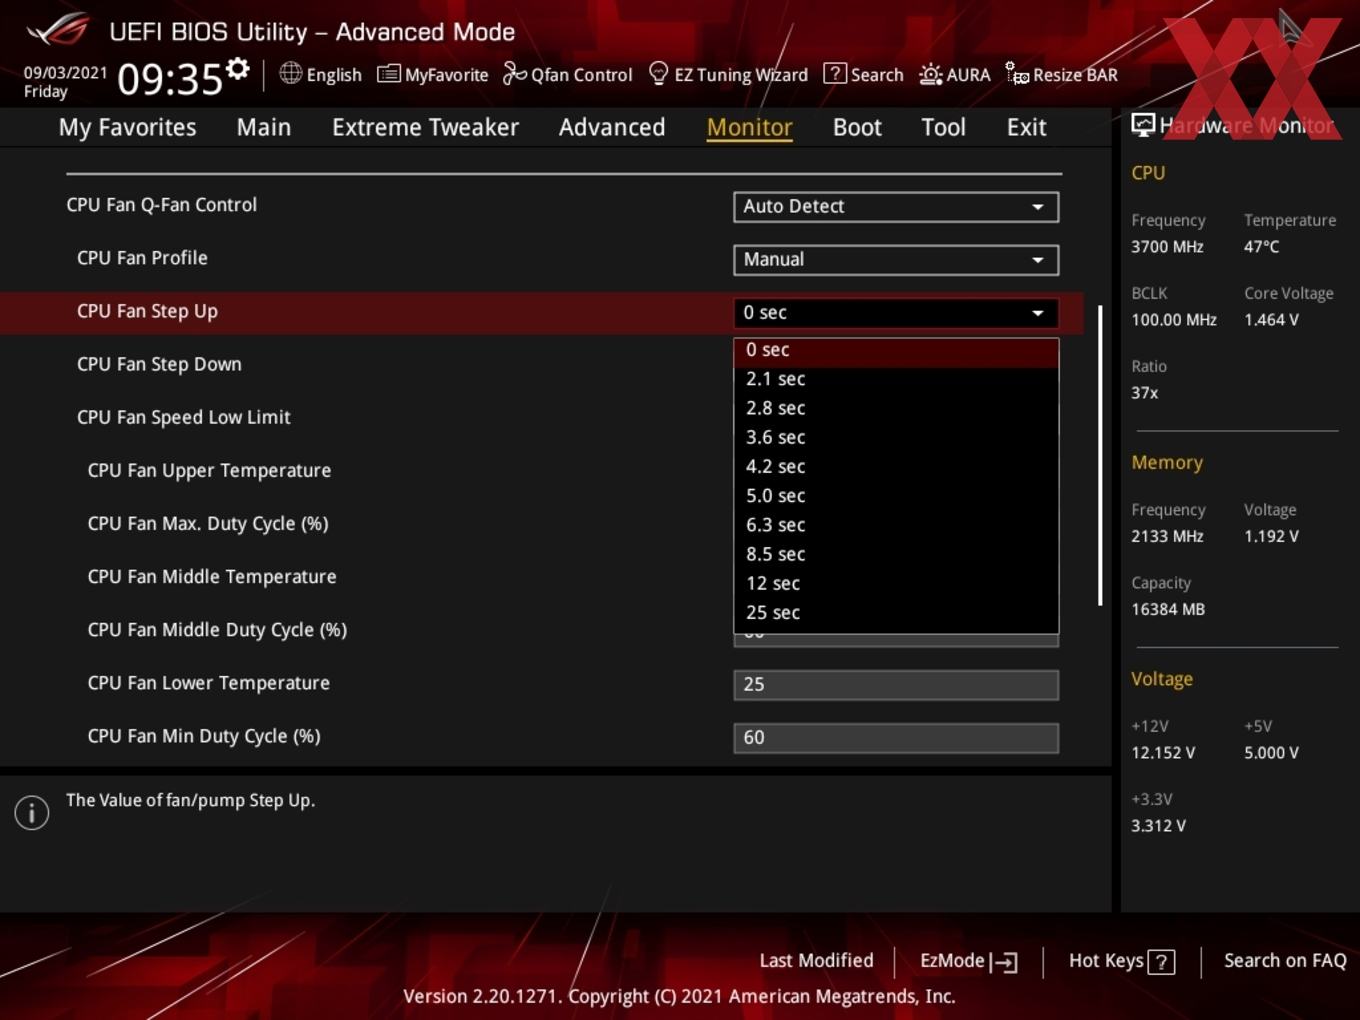
Task: Click the 12.152 V voltage reading
Action: [1162, 753]
